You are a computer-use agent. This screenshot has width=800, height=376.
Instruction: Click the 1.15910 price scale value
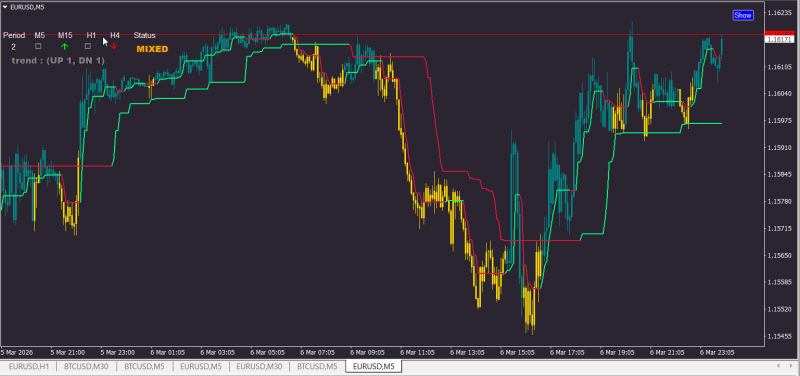point(779,148)
